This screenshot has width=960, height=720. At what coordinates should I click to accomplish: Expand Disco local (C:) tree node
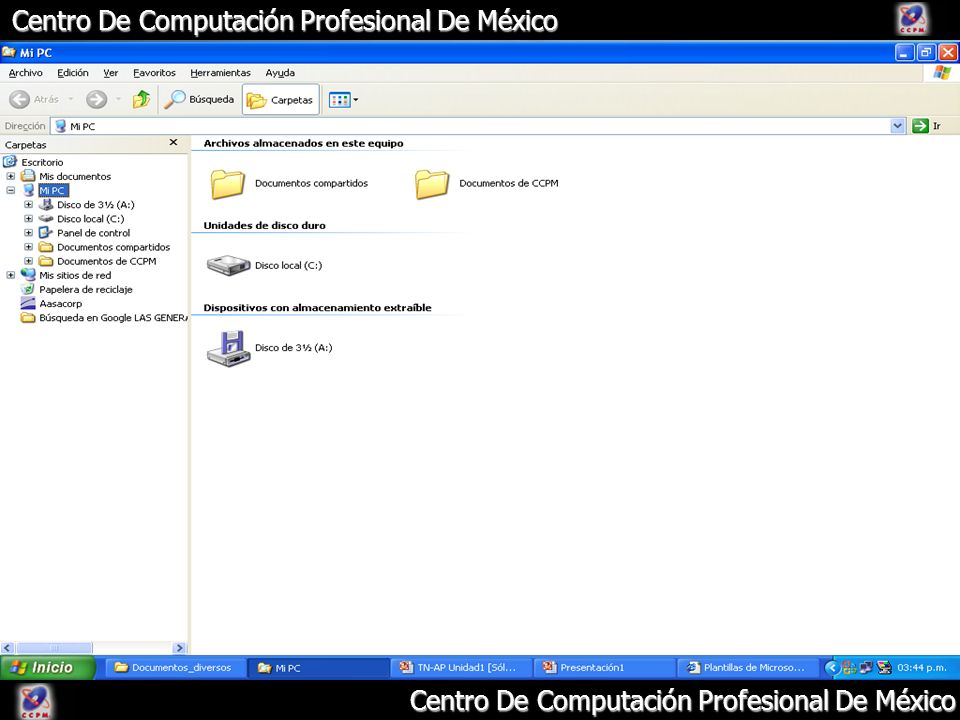pyautogui.click(x=28, y=219)
